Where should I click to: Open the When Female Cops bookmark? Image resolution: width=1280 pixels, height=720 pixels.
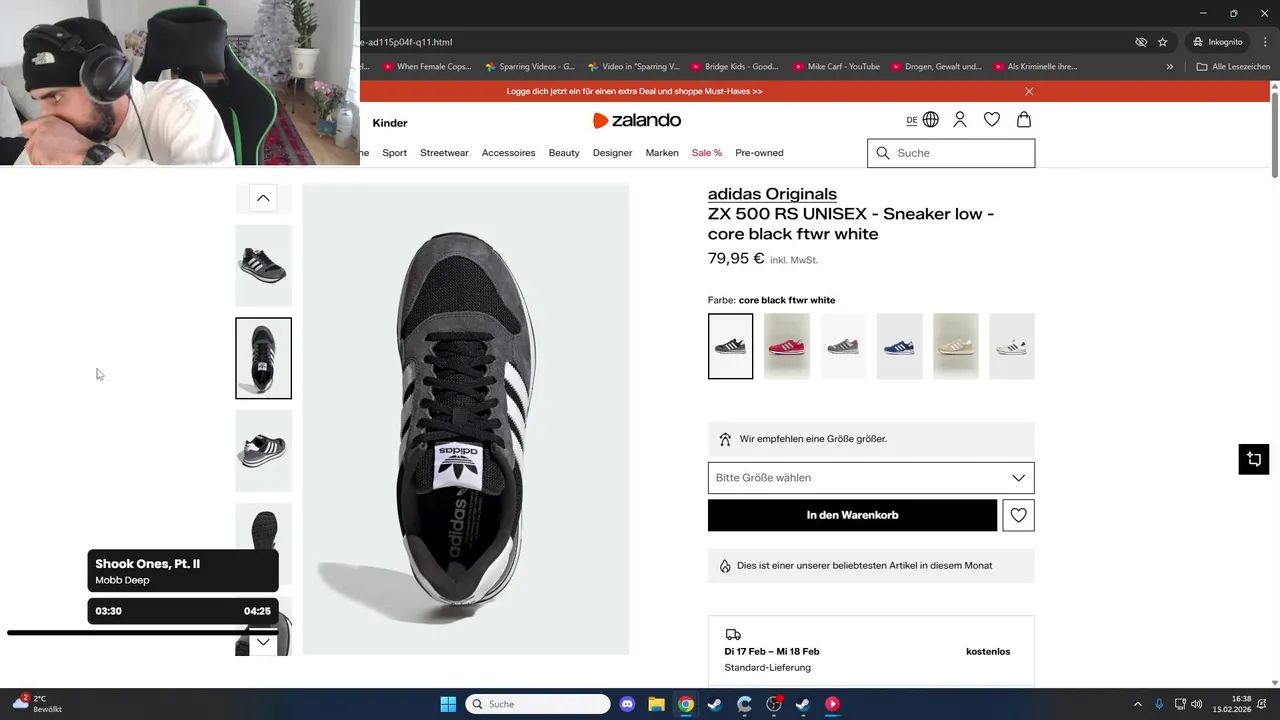tap(427, 67)
